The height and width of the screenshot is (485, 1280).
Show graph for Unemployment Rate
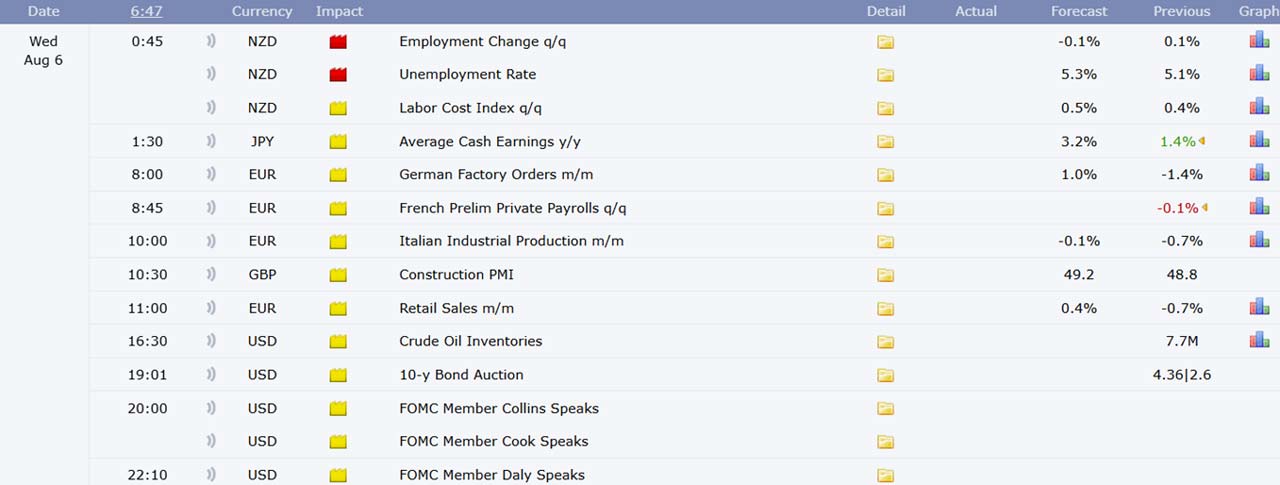click(1258, 74)
